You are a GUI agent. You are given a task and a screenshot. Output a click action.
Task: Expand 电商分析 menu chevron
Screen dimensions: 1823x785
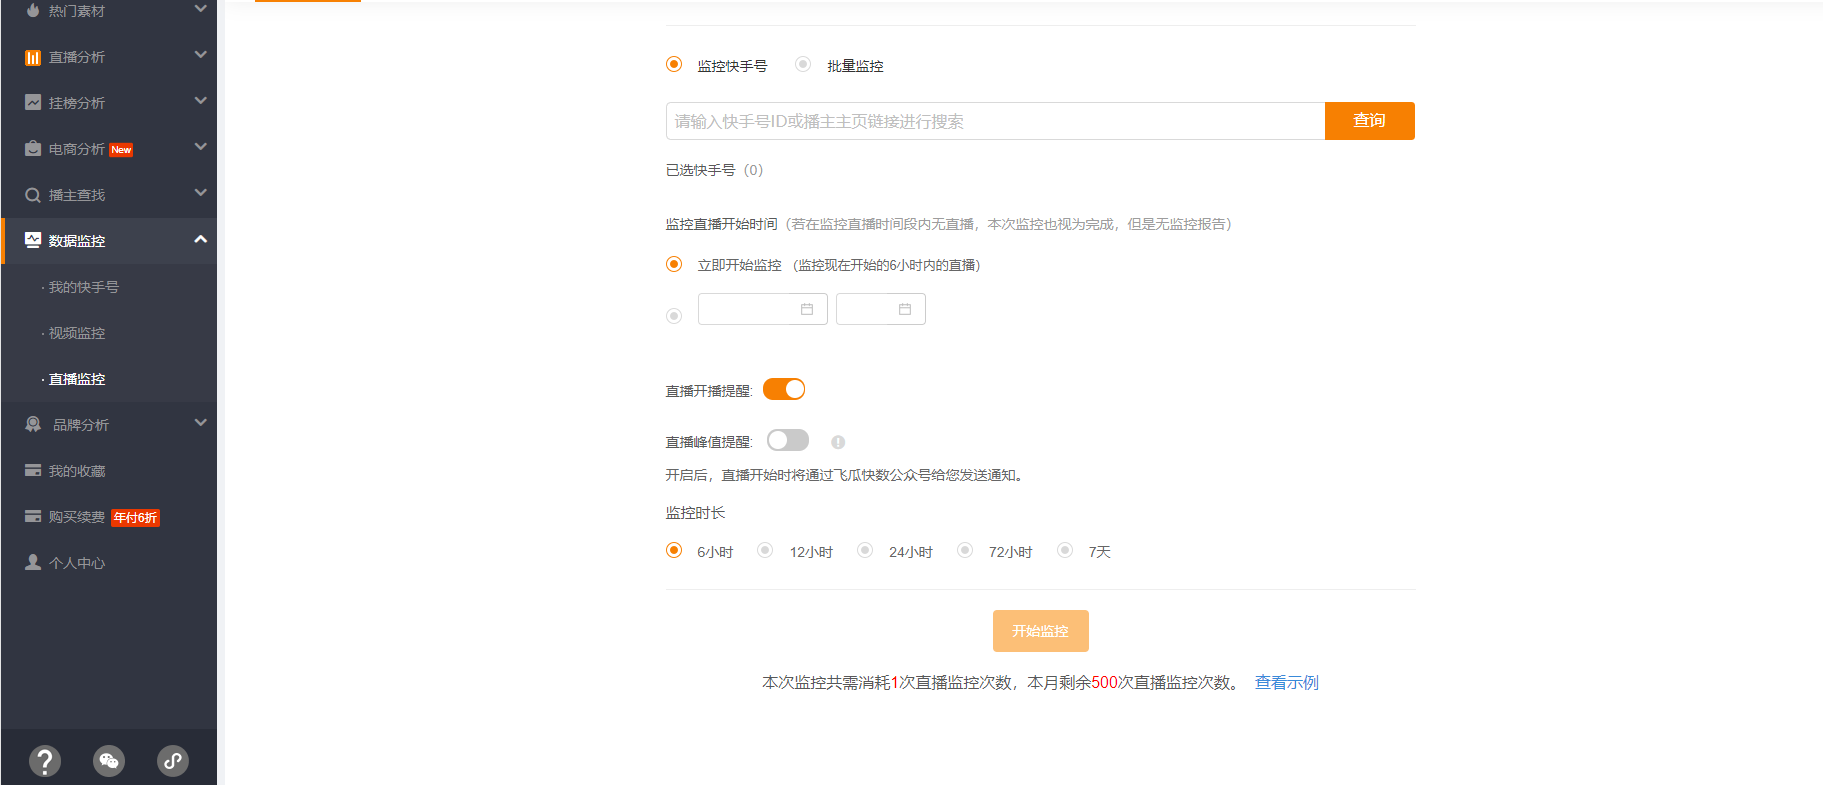pos(200,147)
